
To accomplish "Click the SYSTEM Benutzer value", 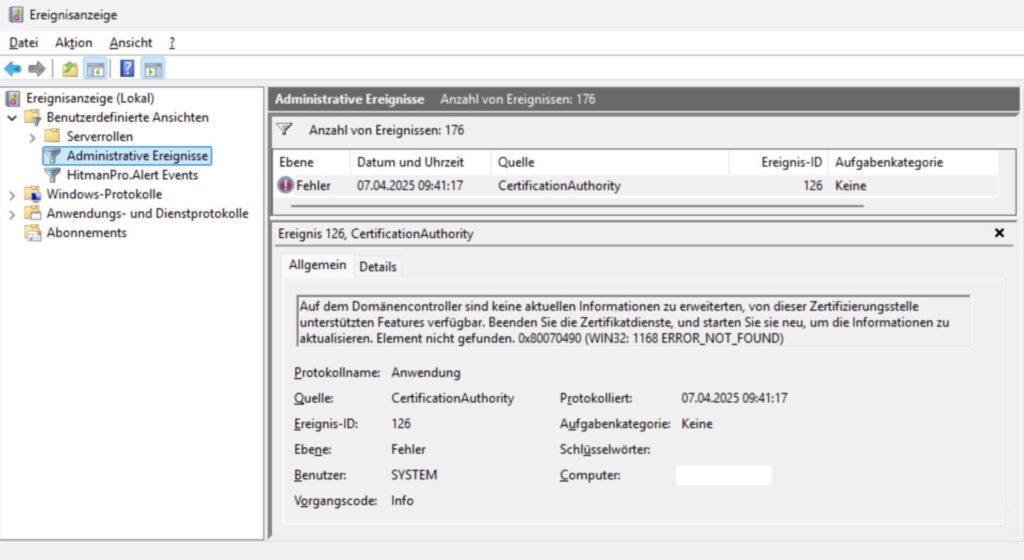I will (414, 475).
